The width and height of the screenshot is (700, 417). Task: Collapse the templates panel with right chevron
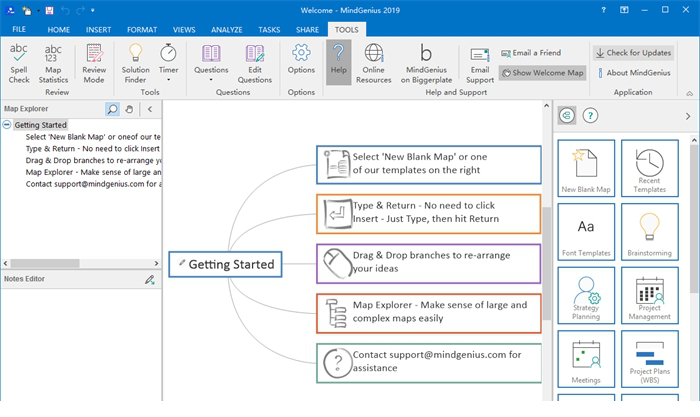(x=688, y=116)
